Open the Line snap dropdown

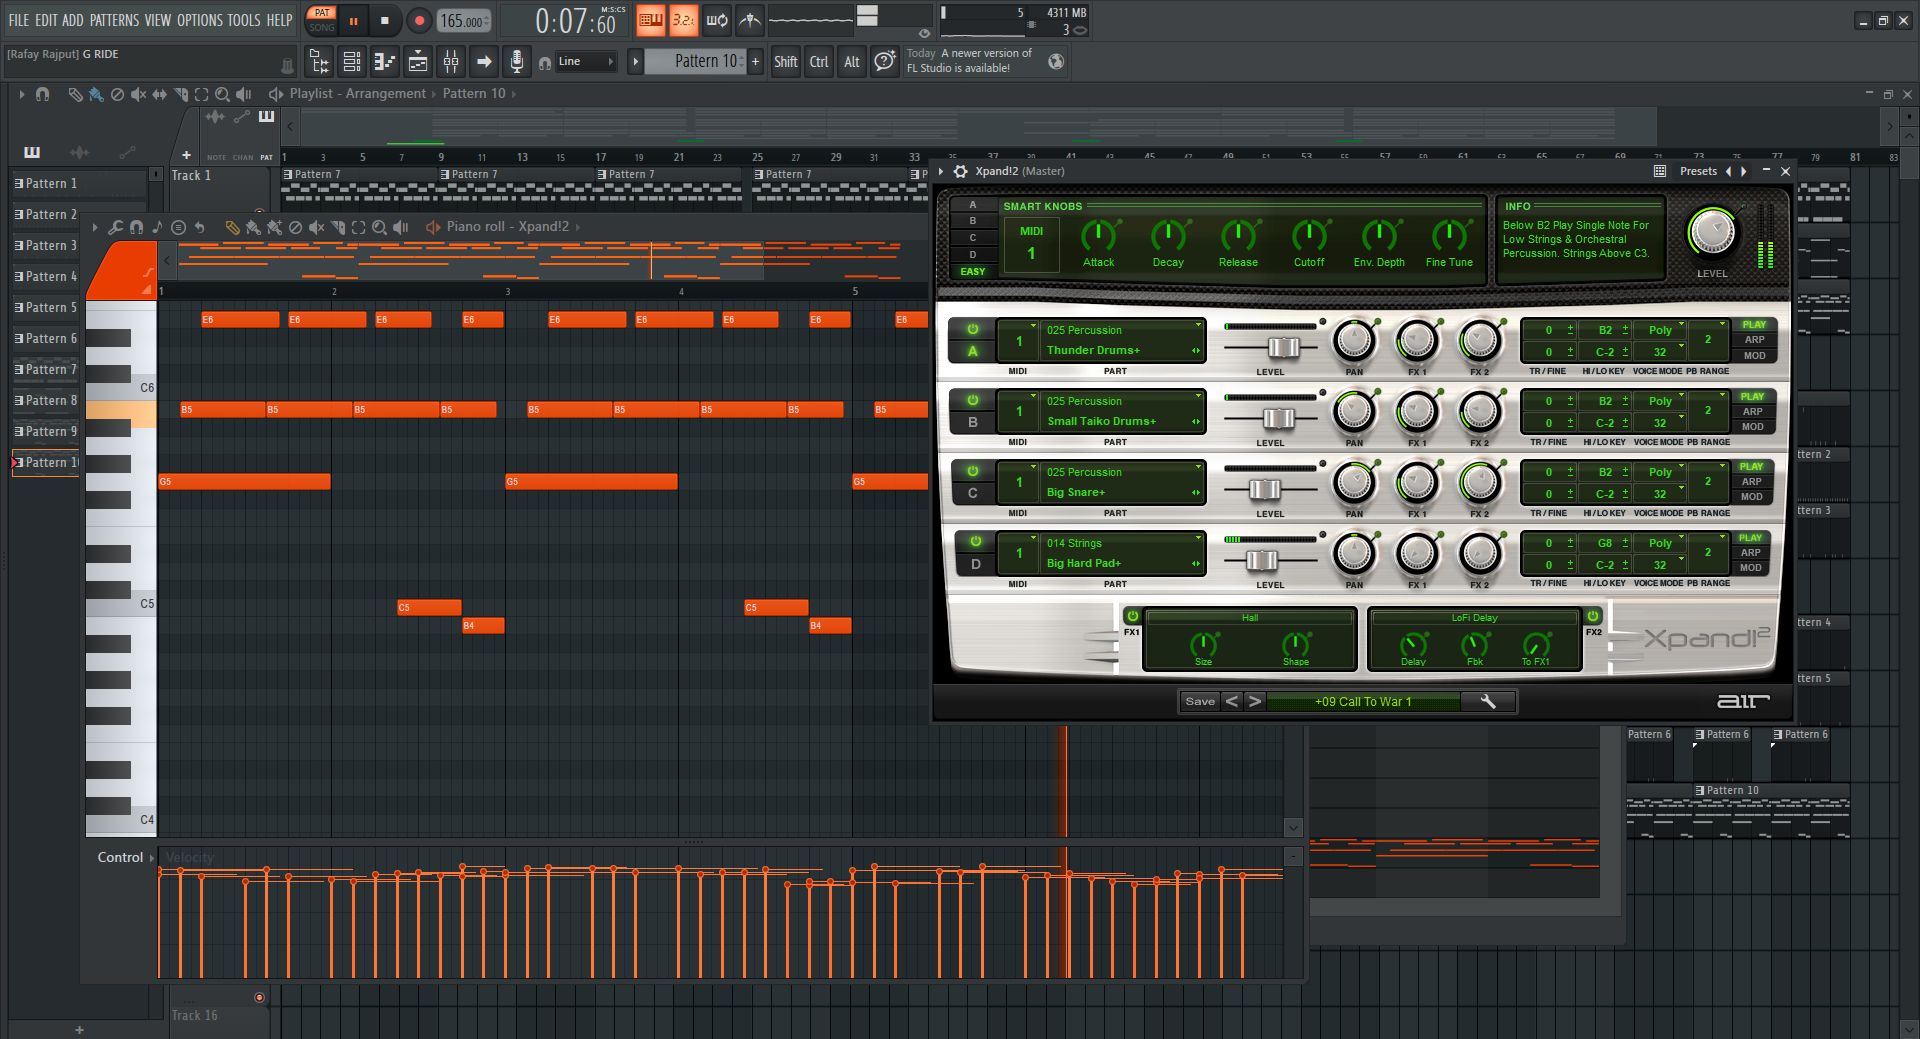click(x=586, y=62)
